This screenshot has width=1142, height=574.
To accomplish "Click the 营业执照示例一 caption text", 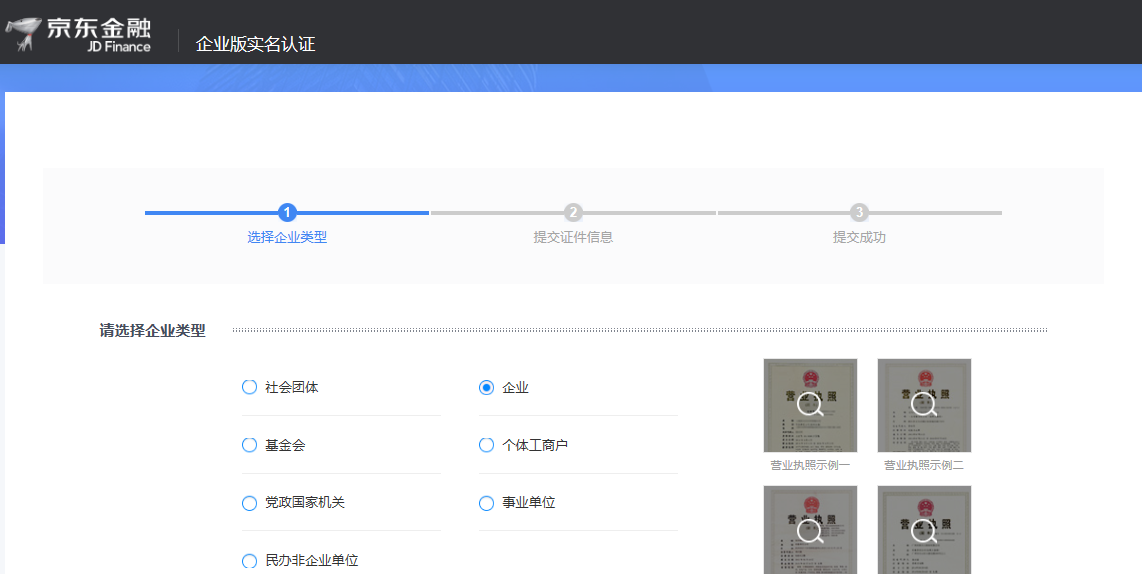I will pyautogui.click(x=810, y=466).
